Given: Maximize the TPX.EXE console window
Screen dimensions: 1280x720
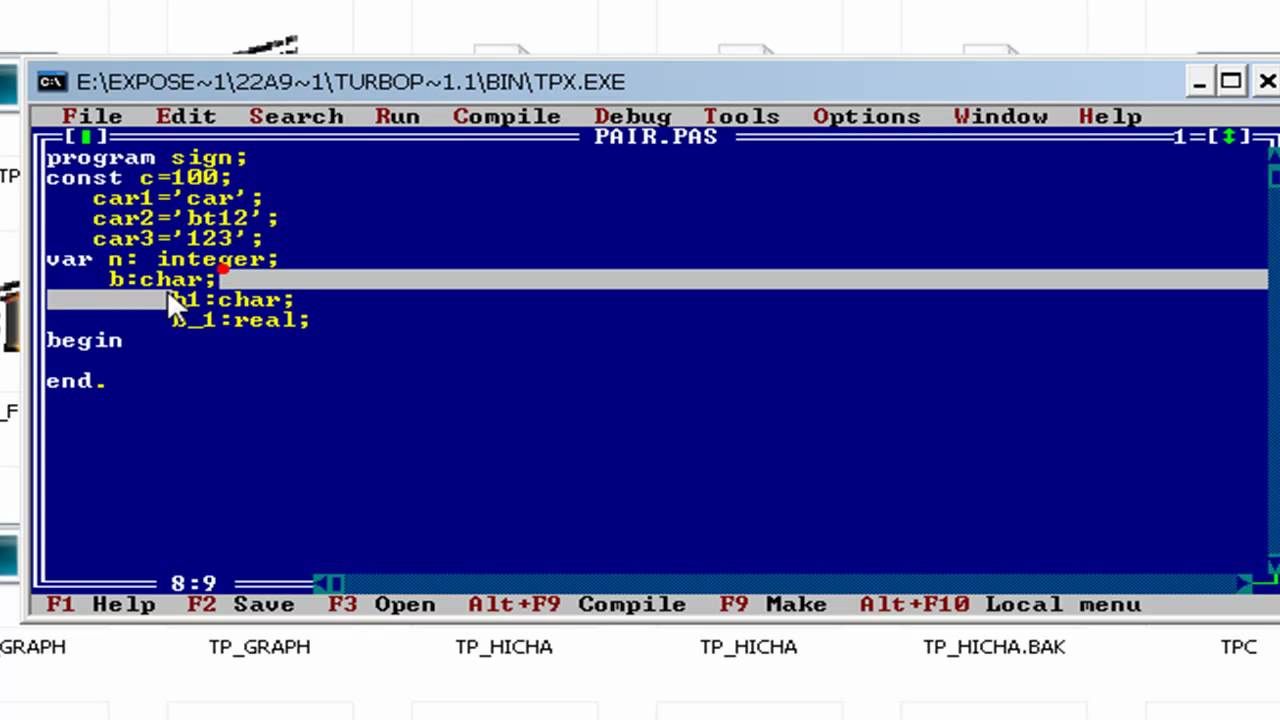Looking at the screenshot, I should click(1232, 82).
